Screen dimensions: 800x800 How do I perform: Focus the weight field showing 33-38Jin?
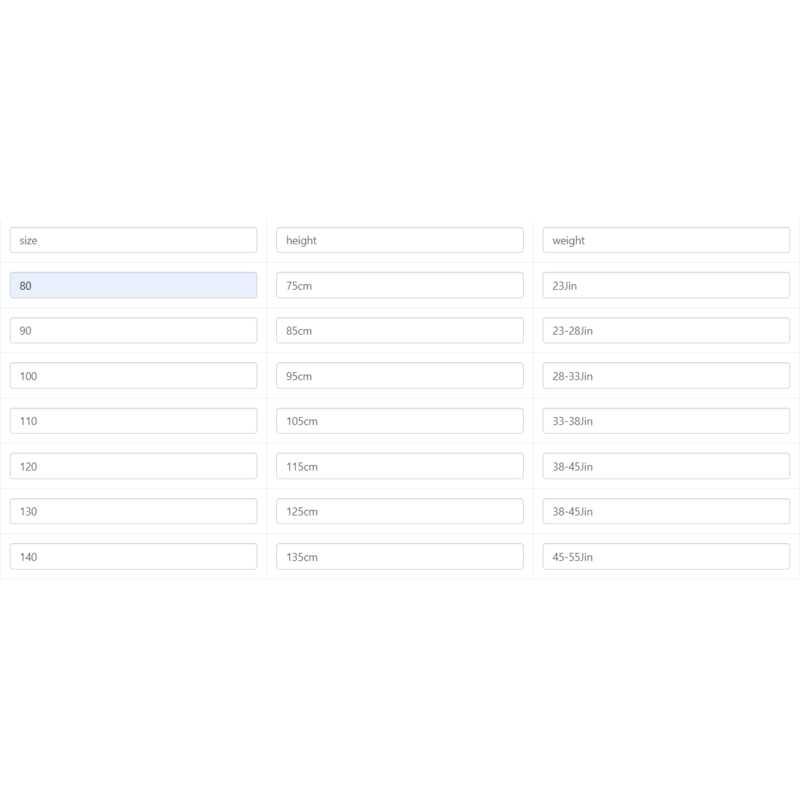tap(666, 421)
